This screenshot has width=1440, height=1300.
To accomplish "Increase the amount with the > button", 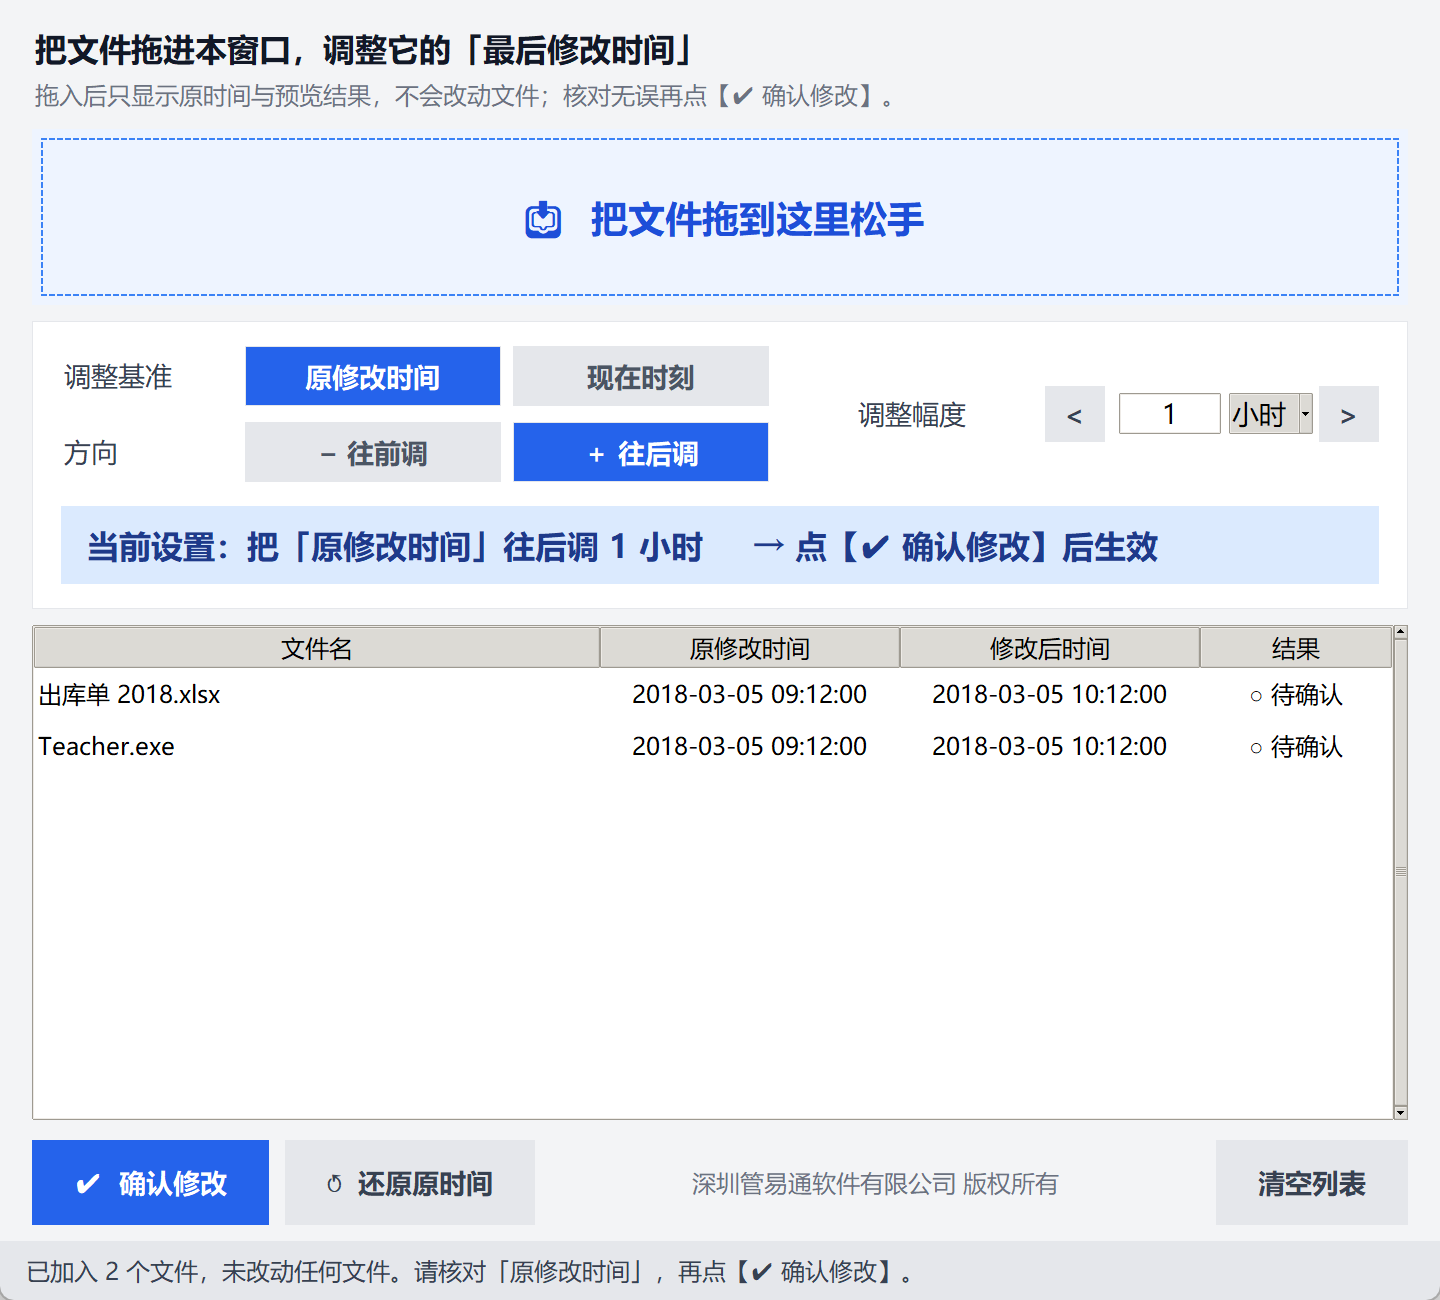I will coord(1349,414).
